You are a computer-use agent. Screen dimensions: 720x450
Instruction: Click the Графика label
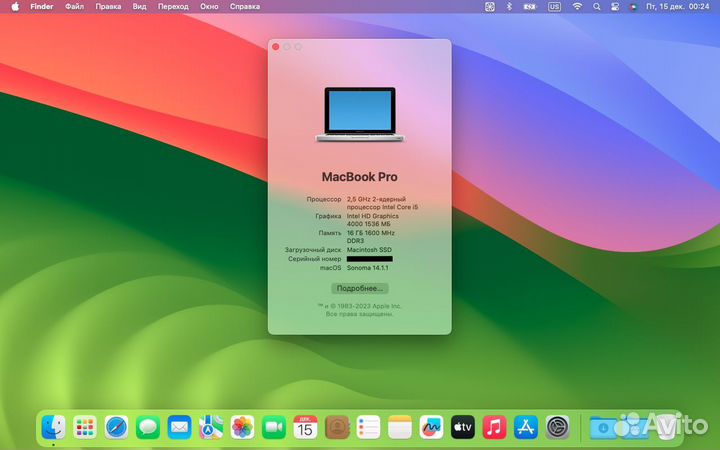point(328,216)
